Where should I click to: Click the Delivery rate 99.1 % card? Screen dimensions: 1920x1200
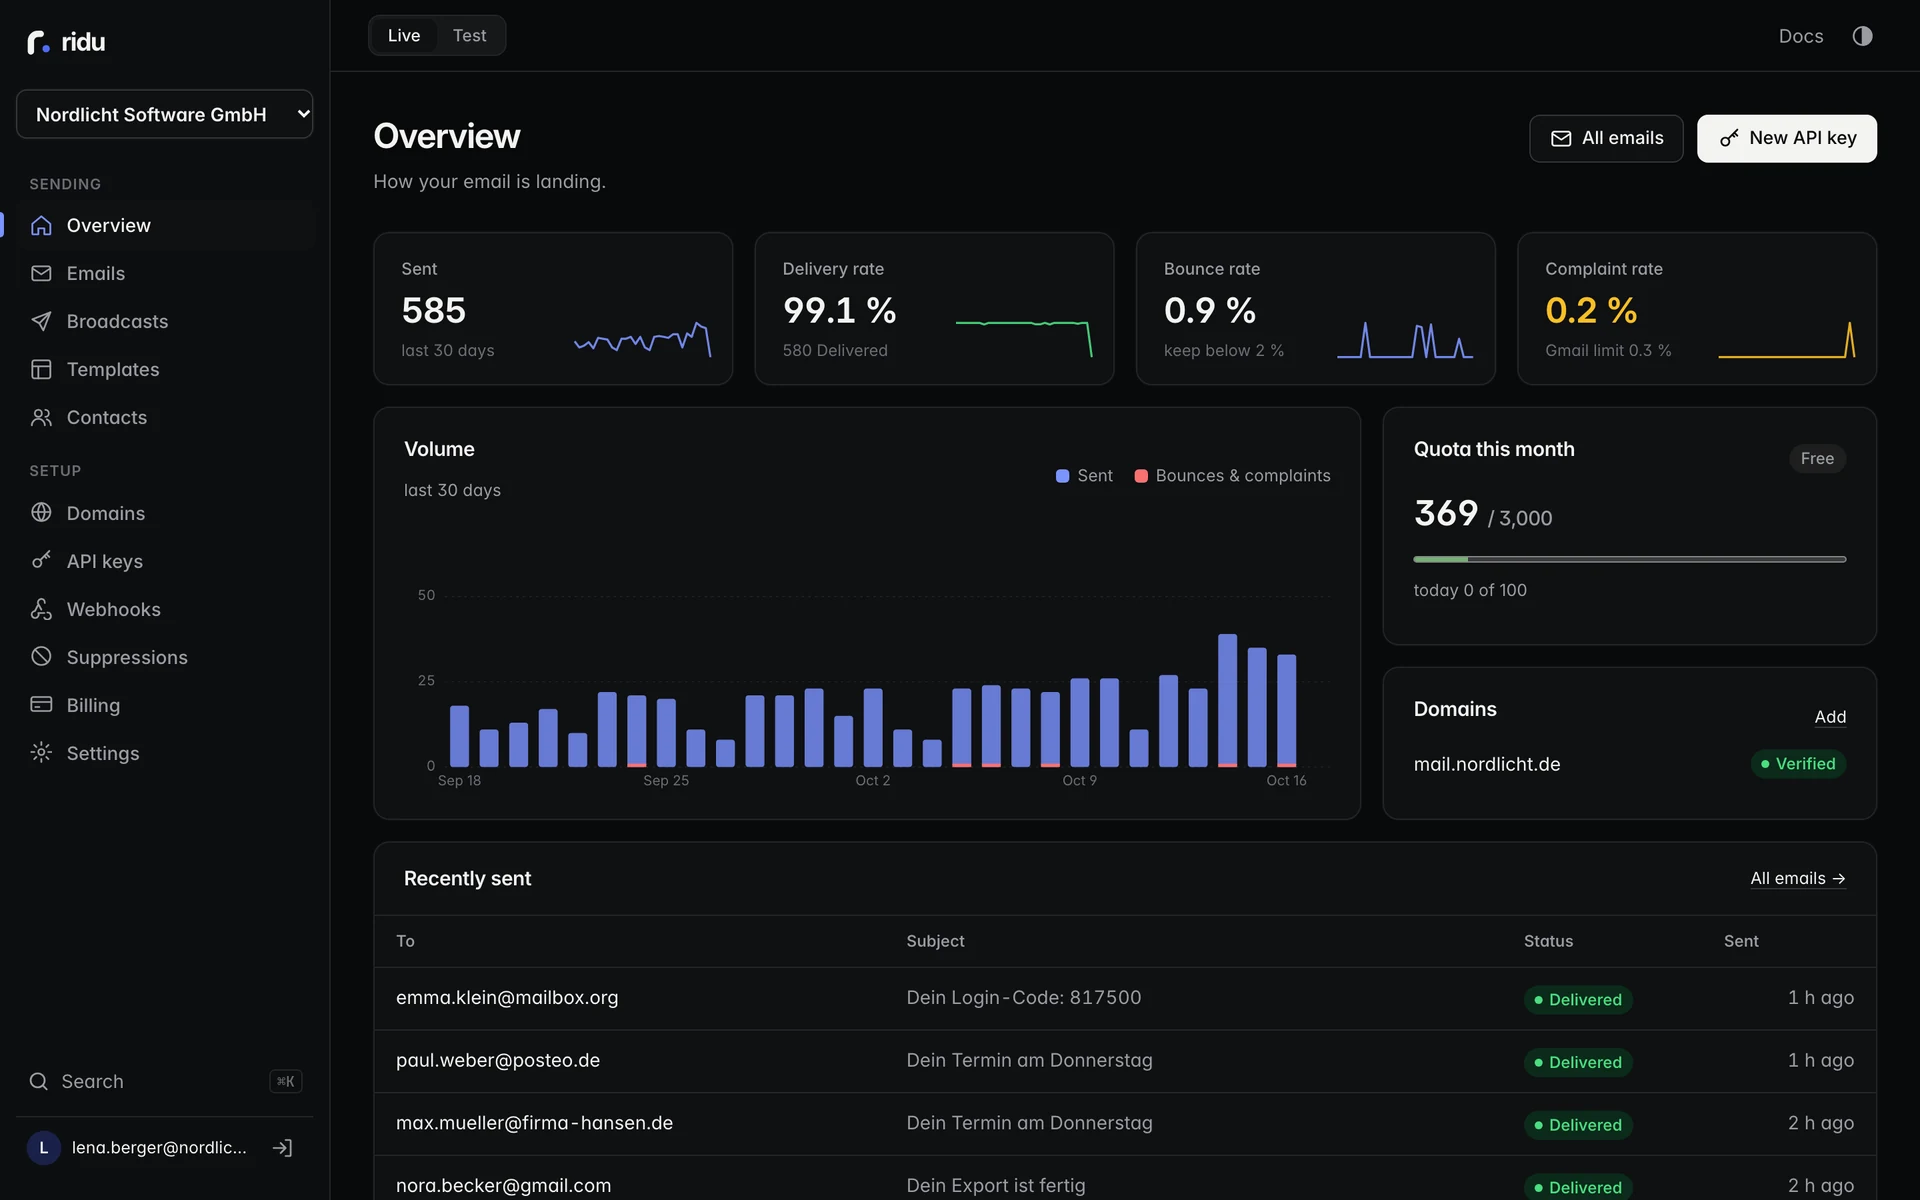pyautogui.click(x=934, y=309)
